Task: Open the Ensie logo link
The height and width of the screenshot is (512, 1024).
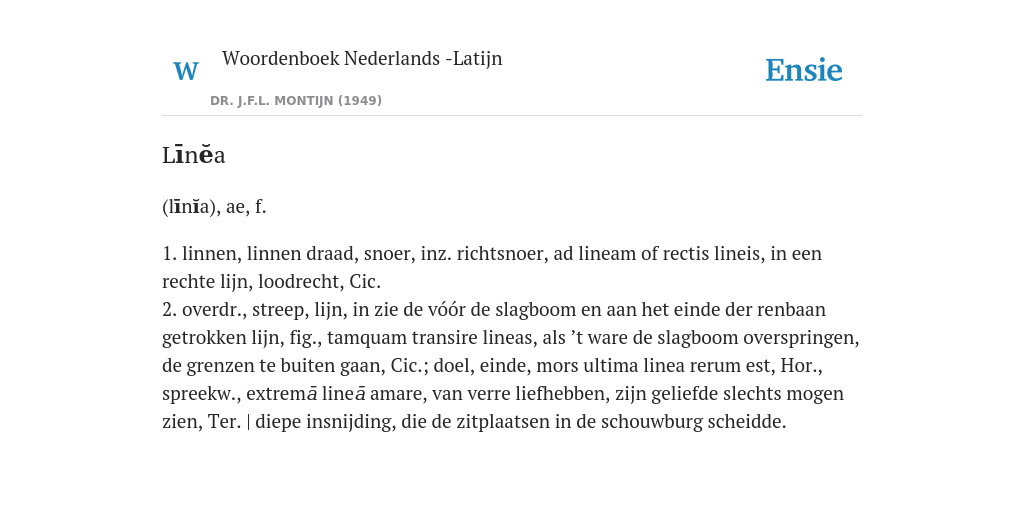Action: (x=803, y=70)
